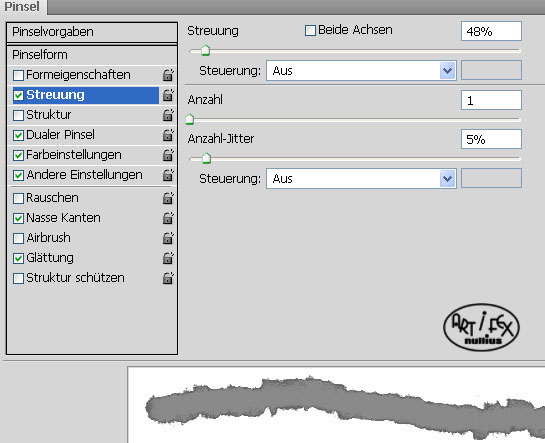
Task: Toggle the lock icon for Nasse Kanten
Action: [x=168, y=218]
